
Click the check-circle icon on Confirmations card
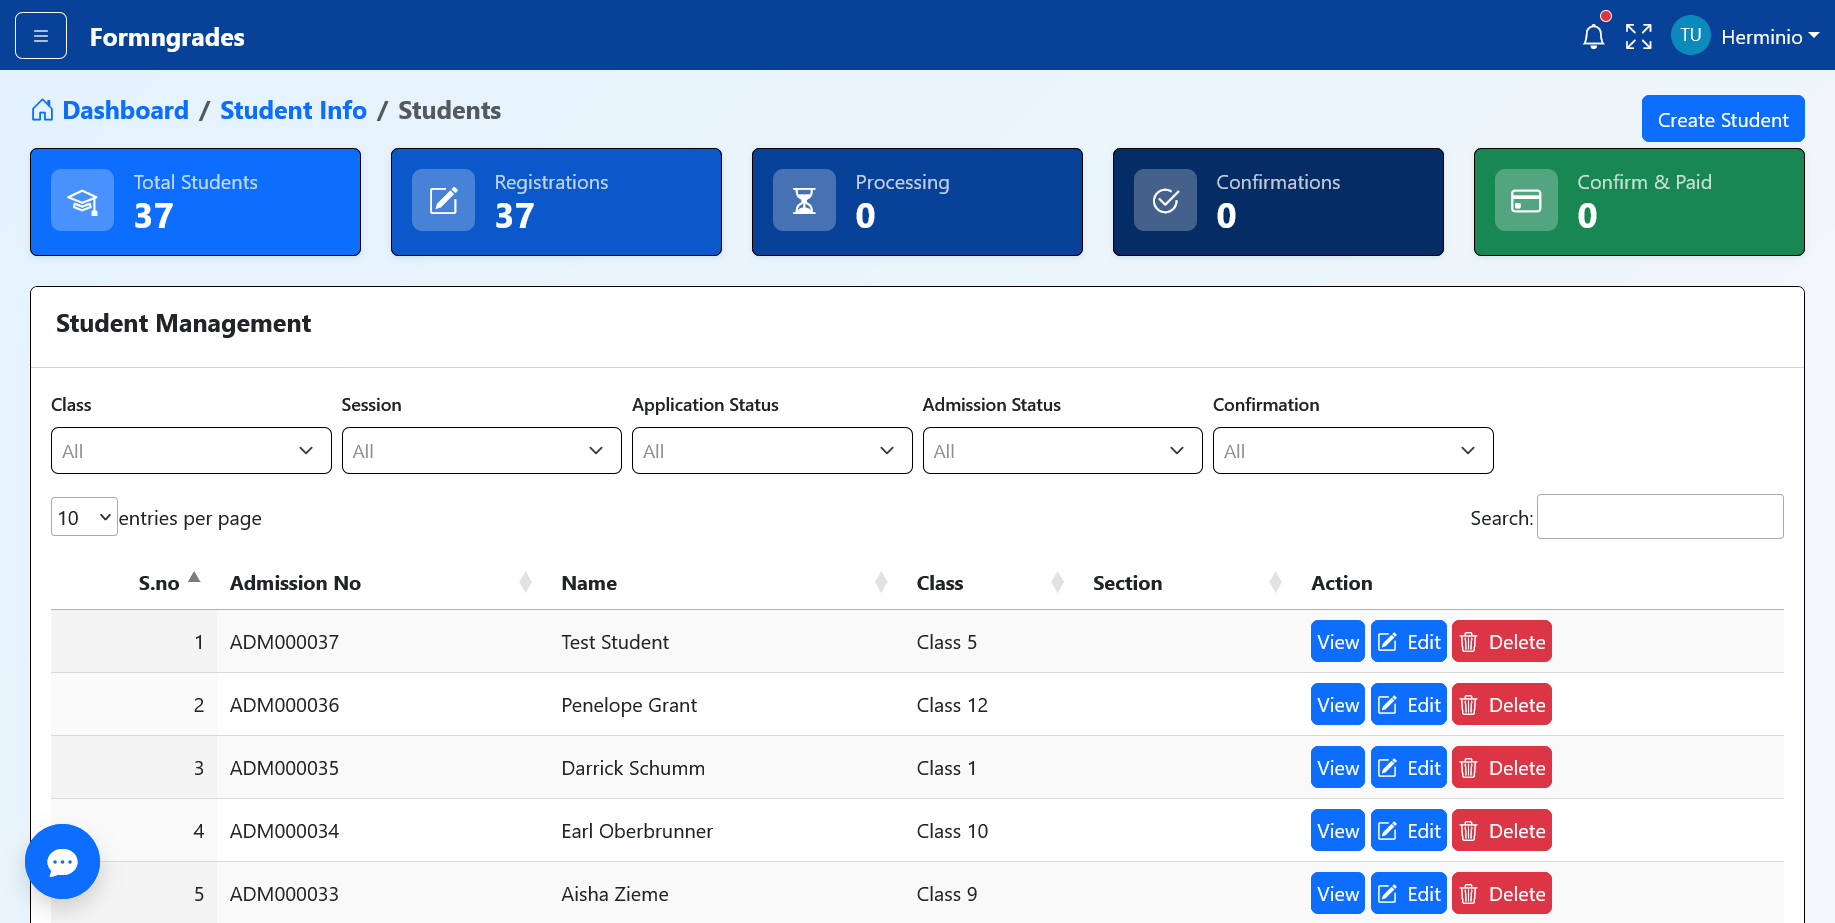[1166, 200]
